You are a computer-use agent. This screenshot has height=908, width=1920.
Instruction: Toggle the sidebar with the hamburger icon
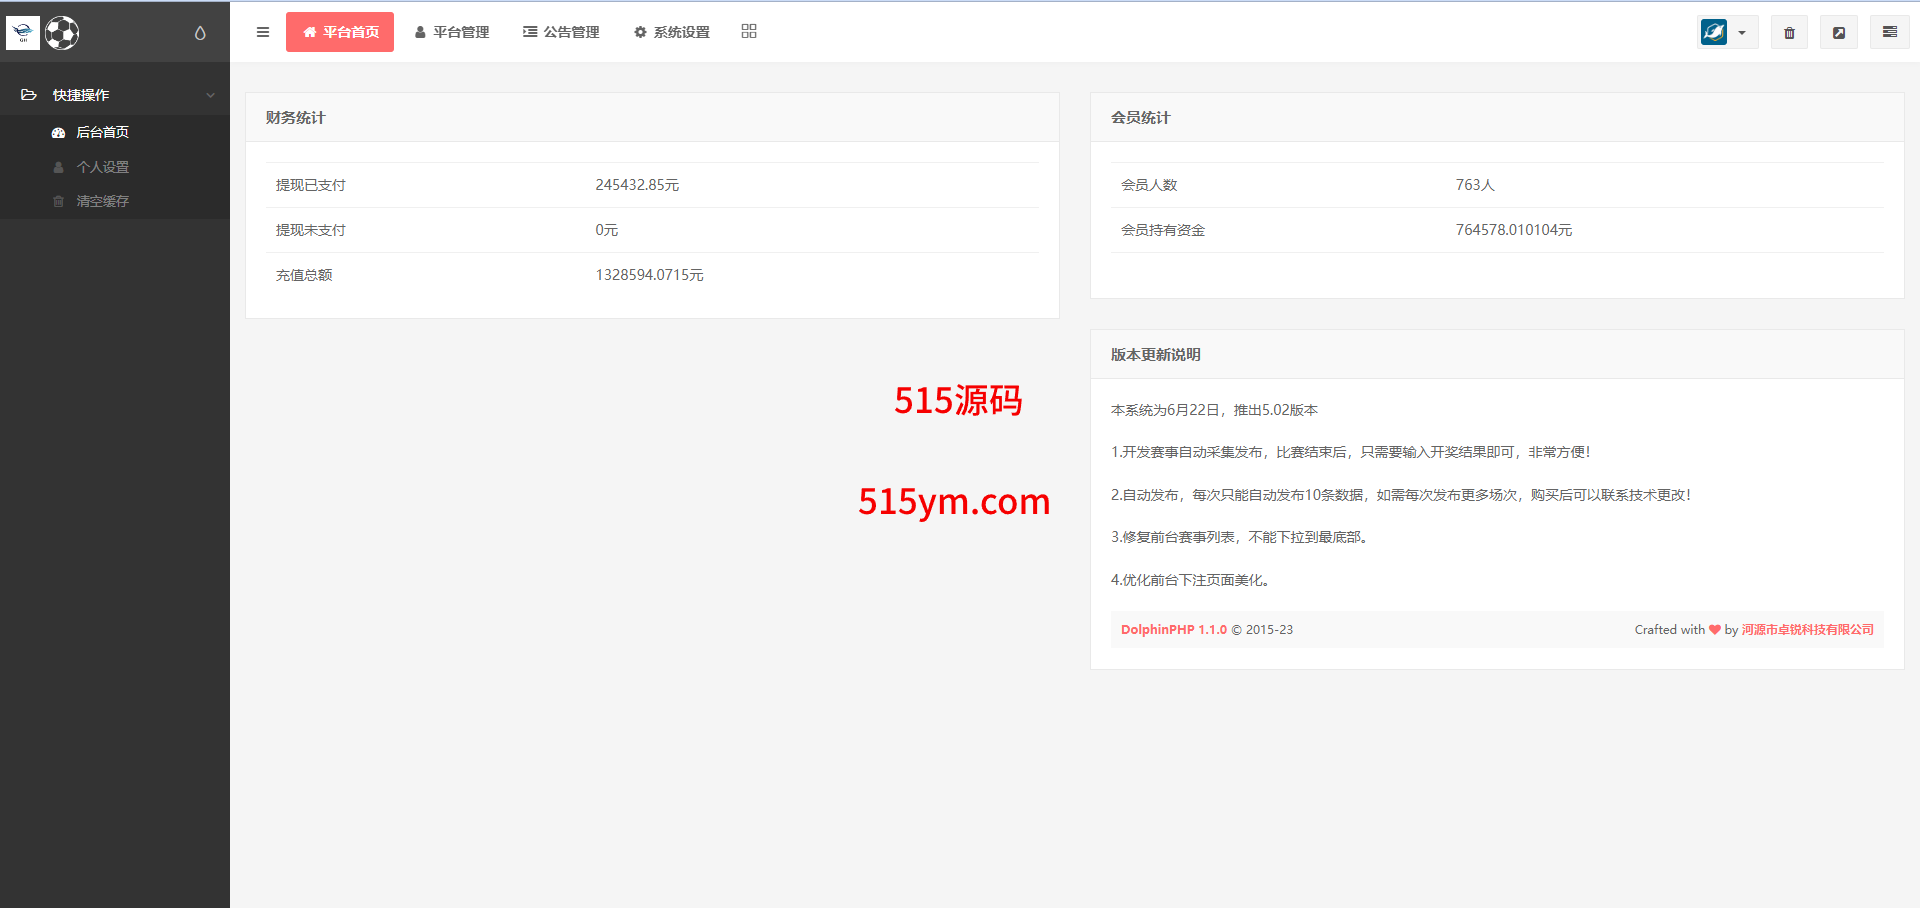point(263,32)
